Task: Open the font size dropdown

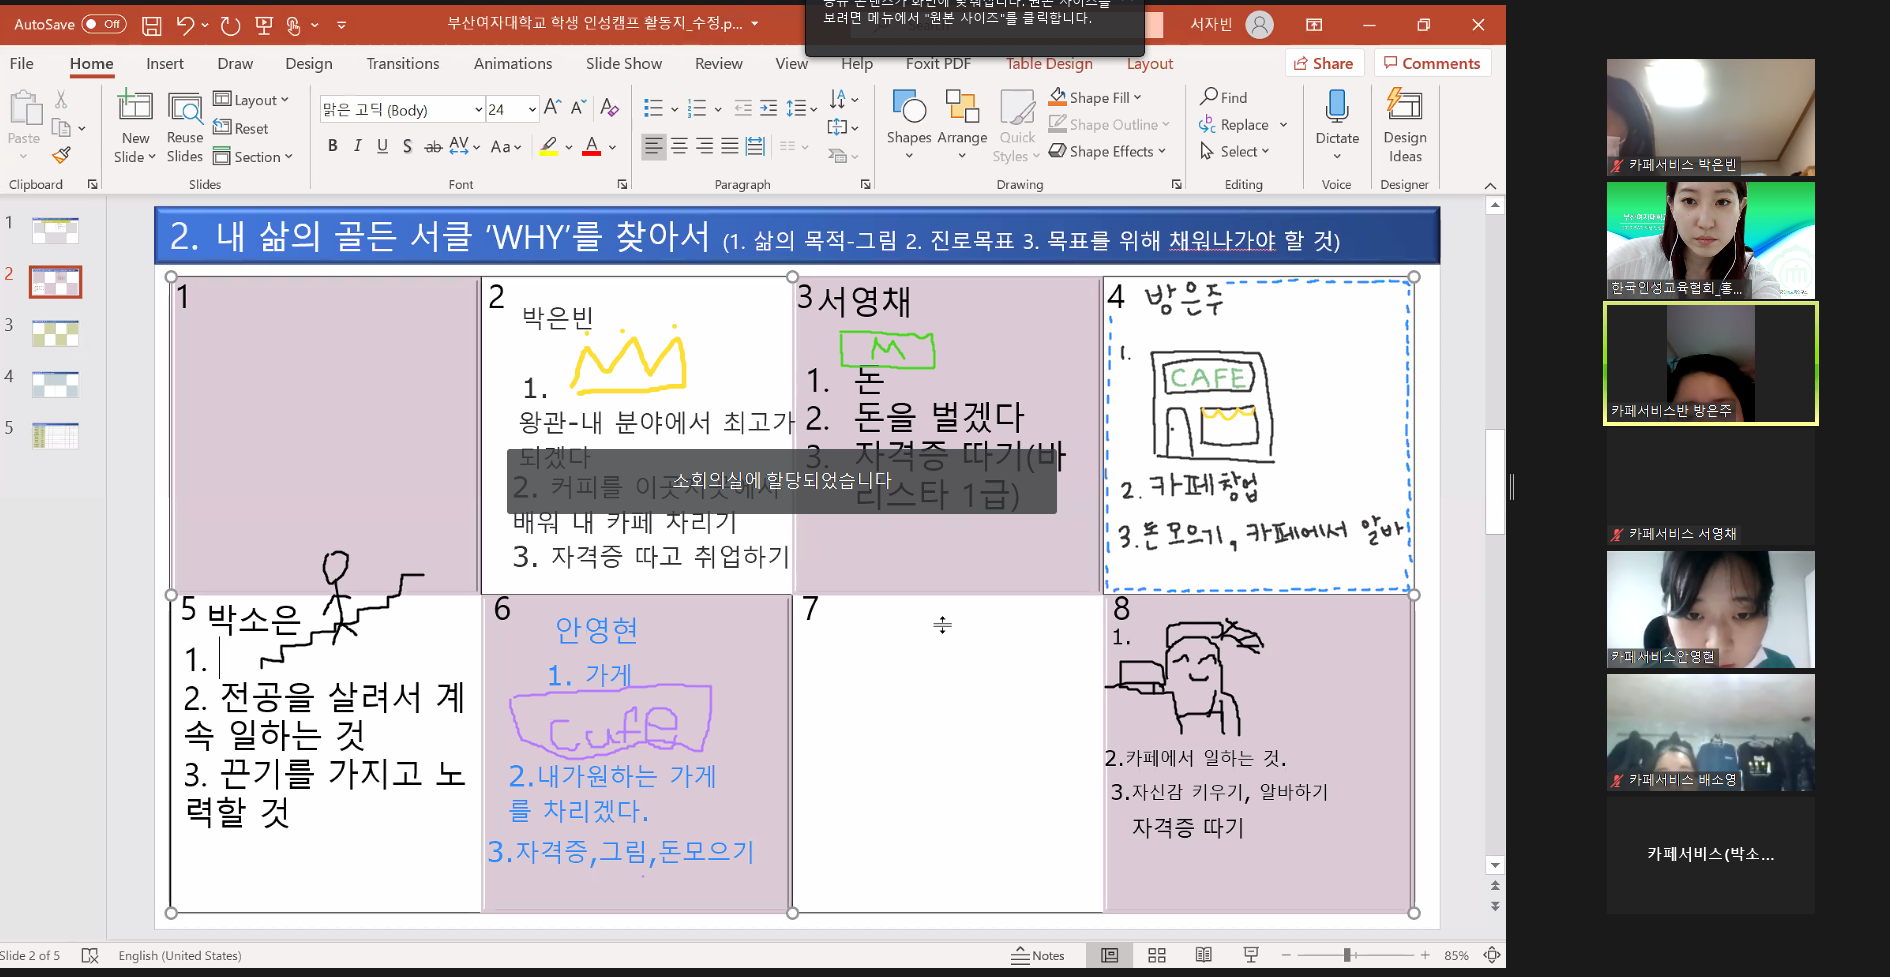Action: point(532,109)
